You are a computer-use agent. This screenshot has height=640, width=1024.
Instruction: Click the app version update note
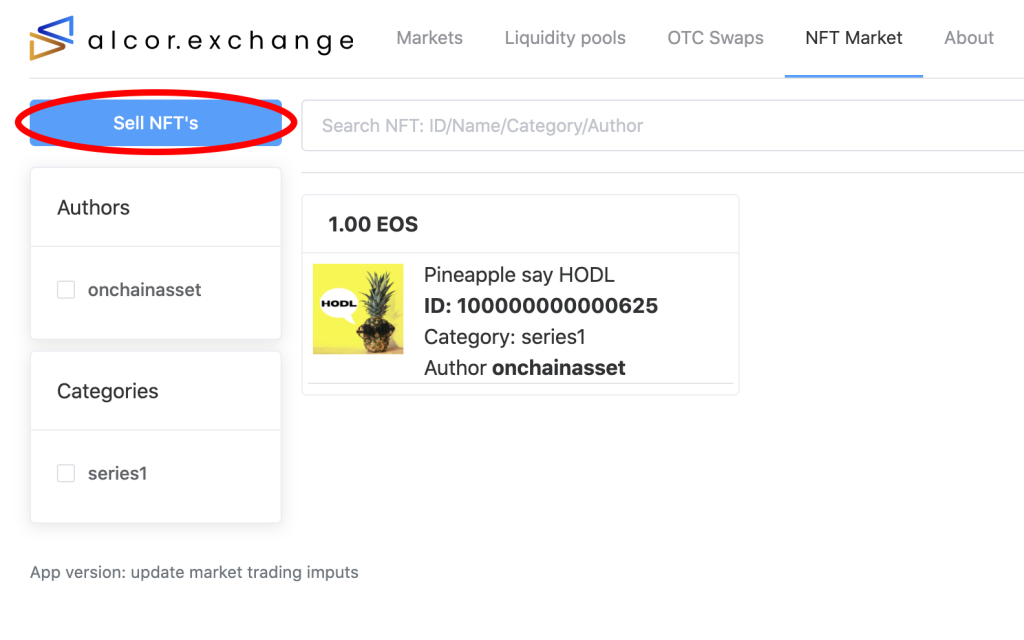[191, 572]
